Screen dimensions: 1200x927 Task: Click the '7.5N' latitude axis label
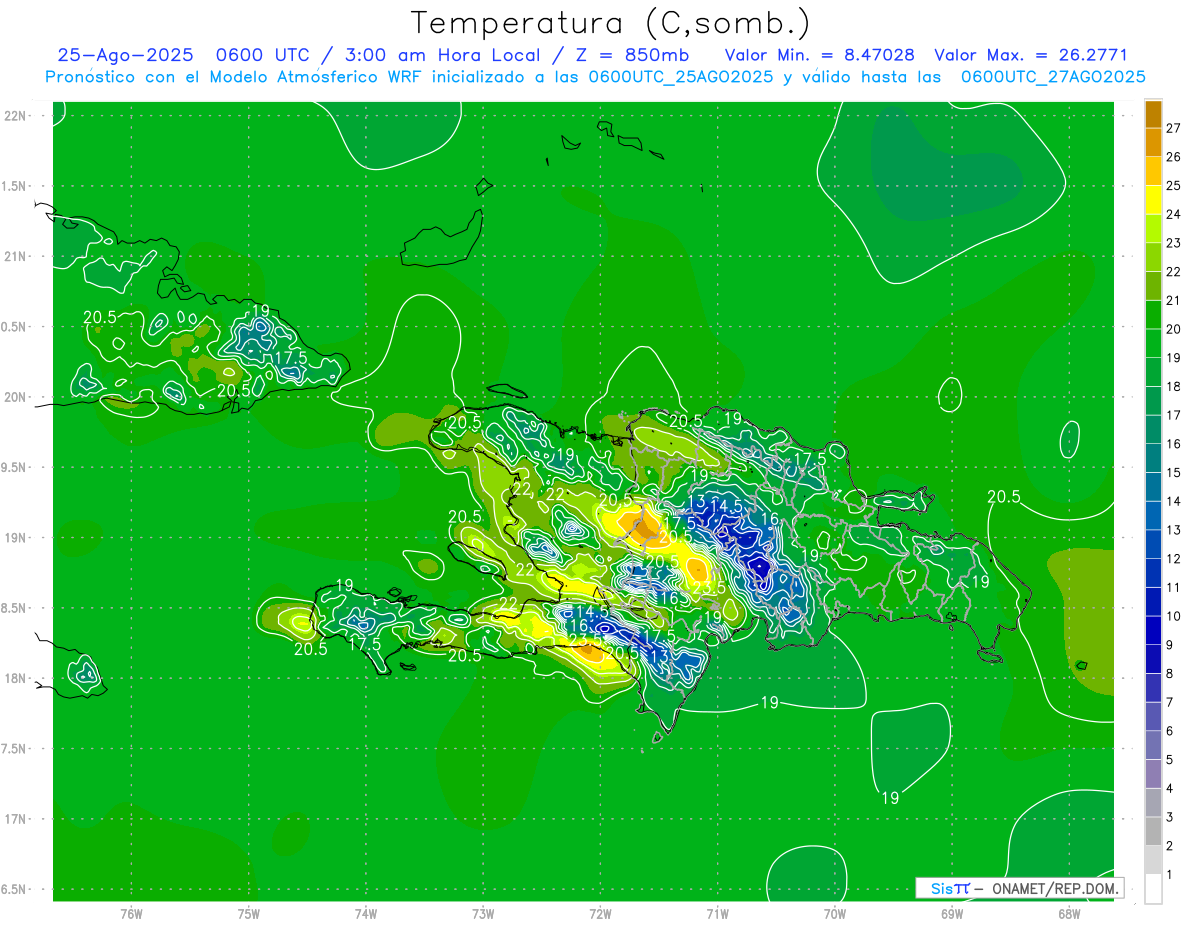(15, 749)
